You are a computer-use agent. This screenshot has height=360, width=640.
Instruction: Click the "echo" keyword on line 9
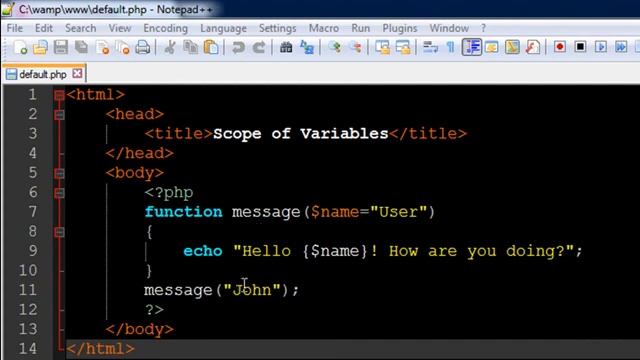pos(203,251)
